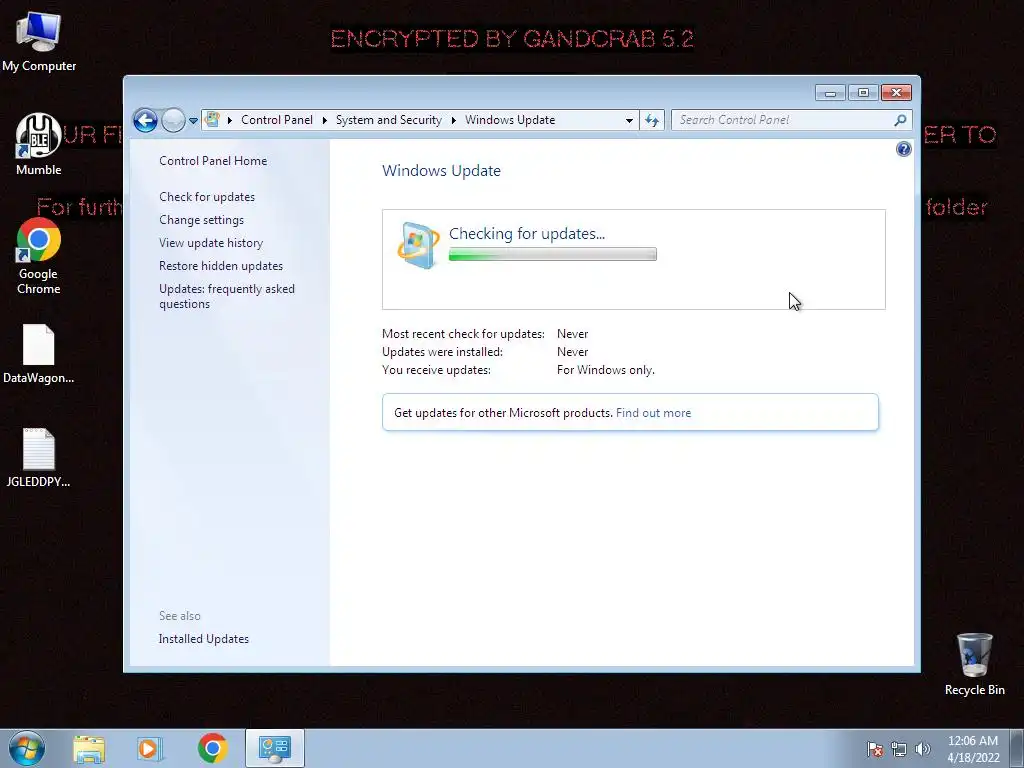Click the magnifier search icon

(x=900, y=120)
